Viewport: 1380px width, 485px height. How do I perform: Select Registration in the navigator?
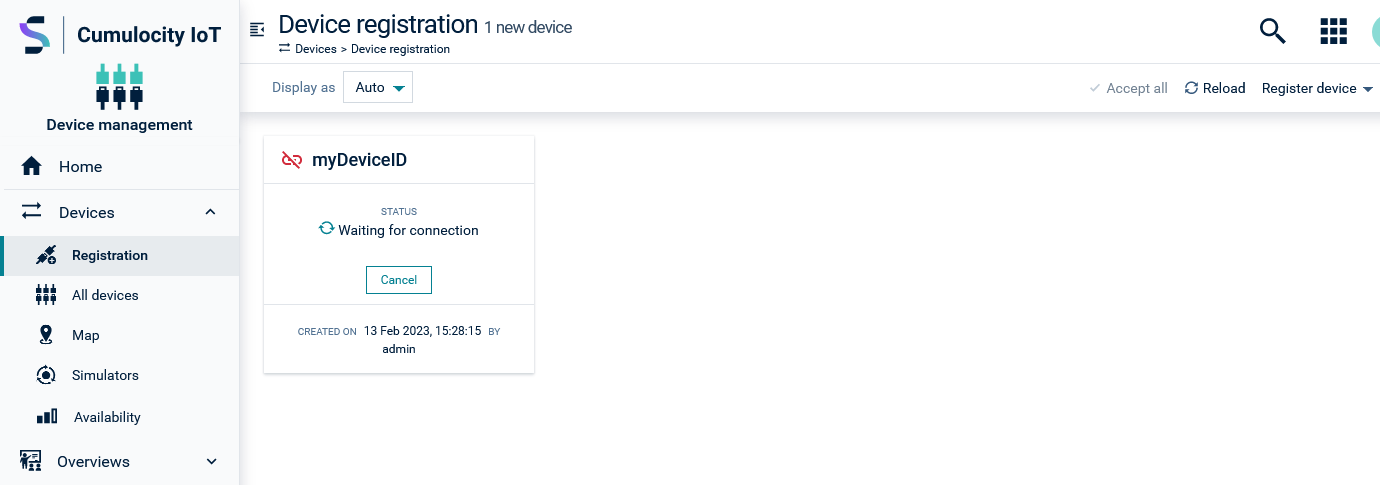(110, 255)
